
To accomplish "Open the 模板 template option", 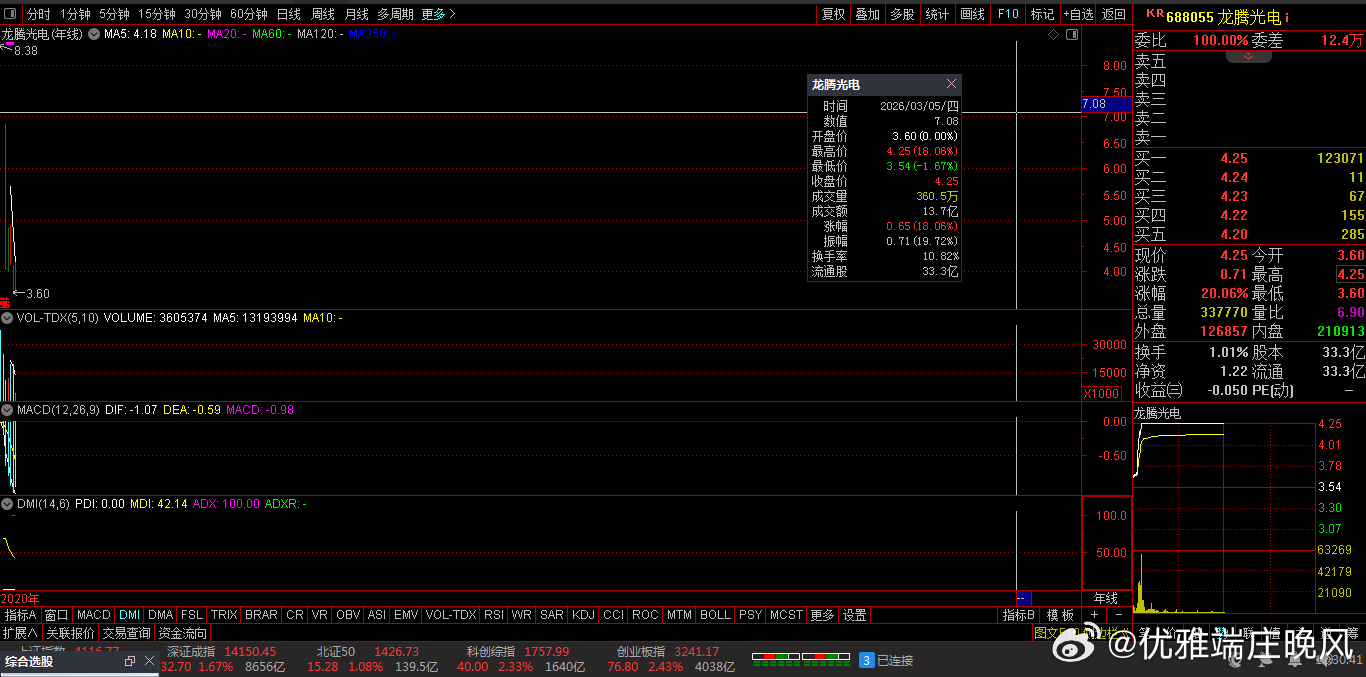I will point(1061,615).
